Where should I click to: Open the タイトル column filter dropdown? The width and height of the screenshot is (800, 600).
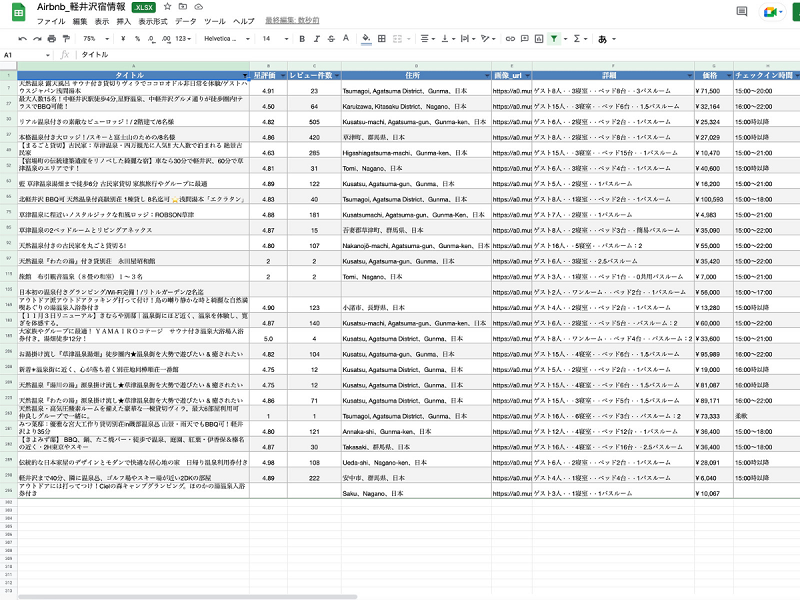[x=245, y=76]
